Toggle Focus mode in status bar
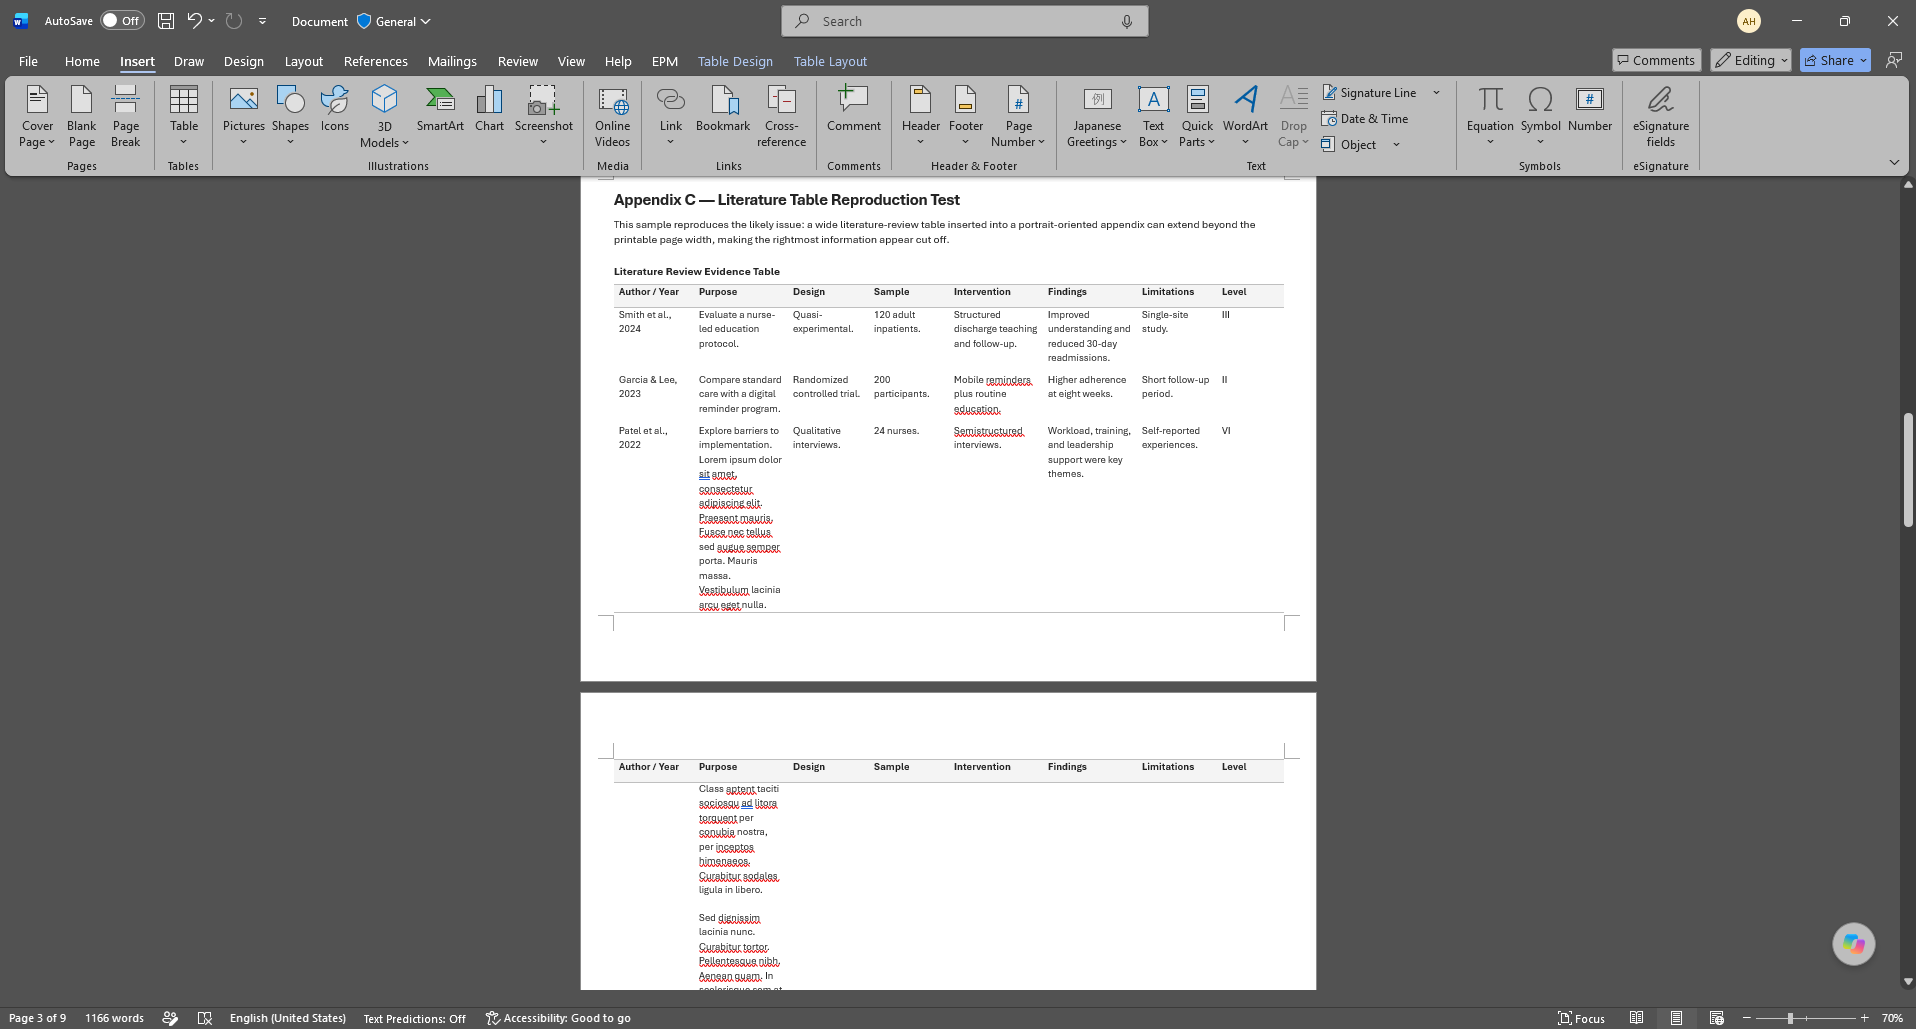Screen dimensions: 1916x1029 pos(1581,1018)
